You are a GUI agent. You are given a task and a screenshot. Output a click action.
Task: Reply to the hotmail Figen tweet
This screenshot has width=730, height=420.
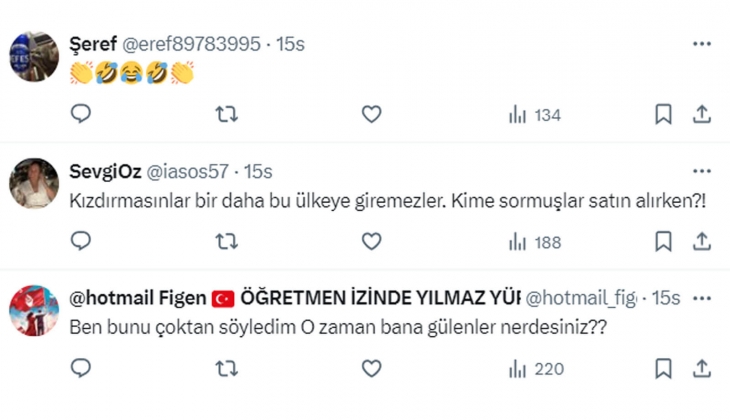(x=81, y=371)
